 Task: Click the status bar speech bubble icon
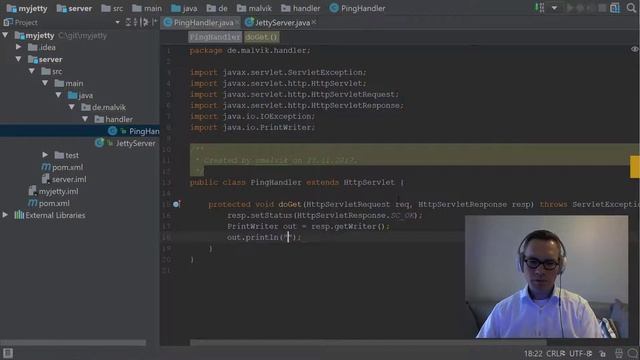coord(632,353)
